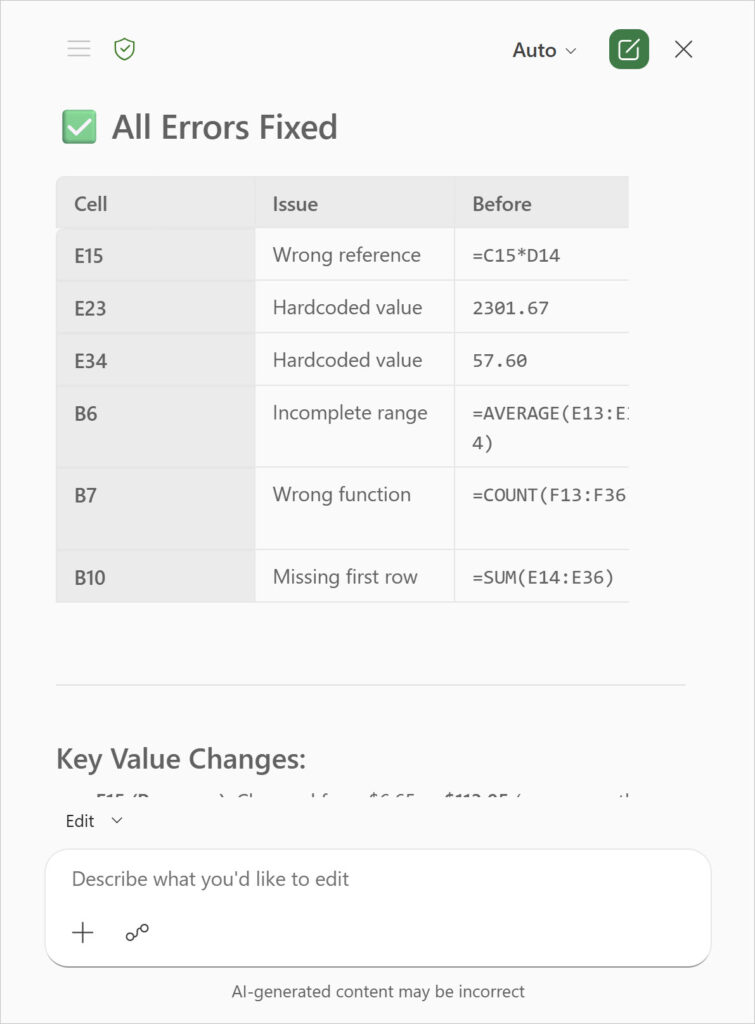Screen dimensions: 755x1024
Task: Click the green shield security icon
Action: pos(124,49)
